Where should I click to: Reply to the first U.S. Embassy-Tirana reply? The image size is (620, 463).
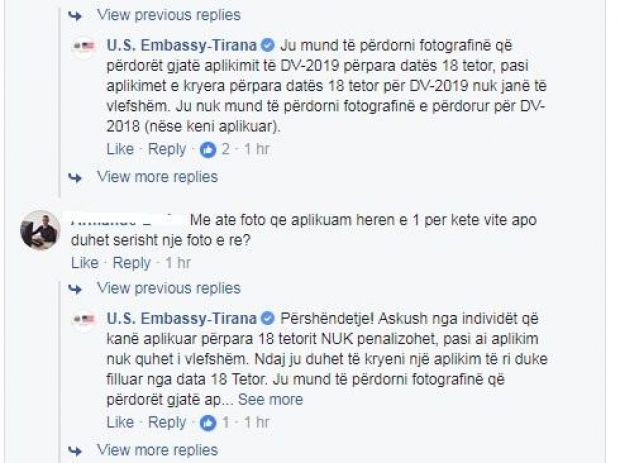pos(166,149)
